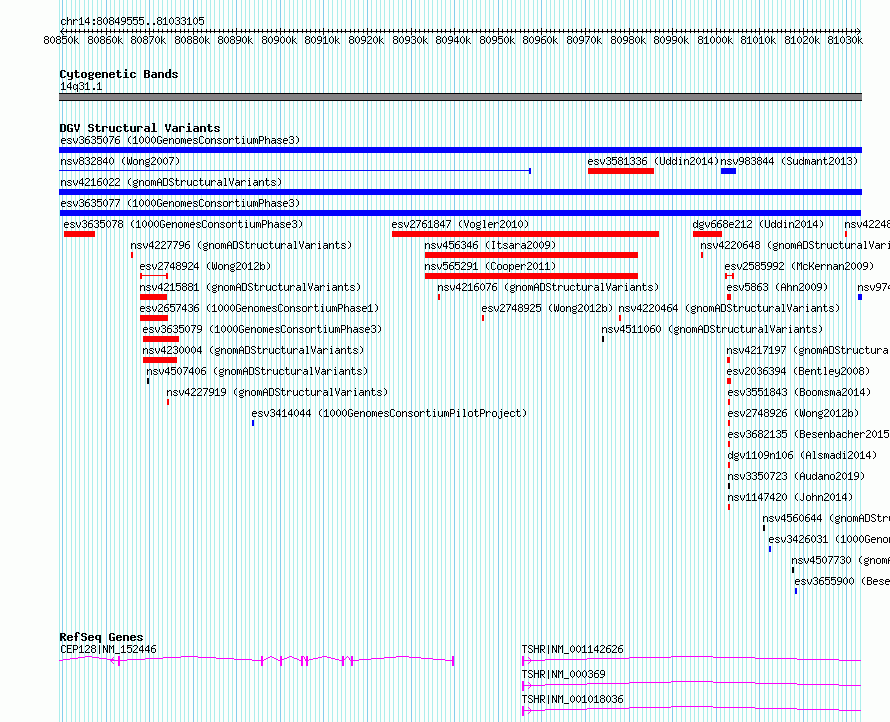Open nsv1147420 (John2014) variant

coord(791,497)
